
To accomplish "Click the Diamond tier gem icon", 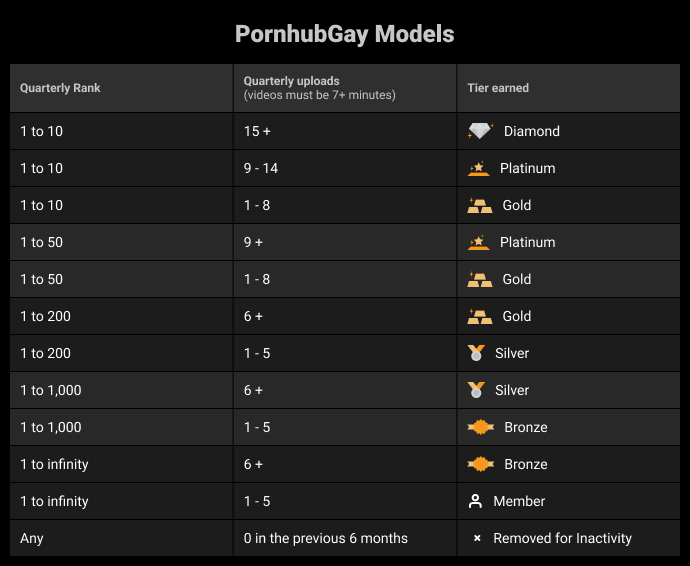I will 480,131.
